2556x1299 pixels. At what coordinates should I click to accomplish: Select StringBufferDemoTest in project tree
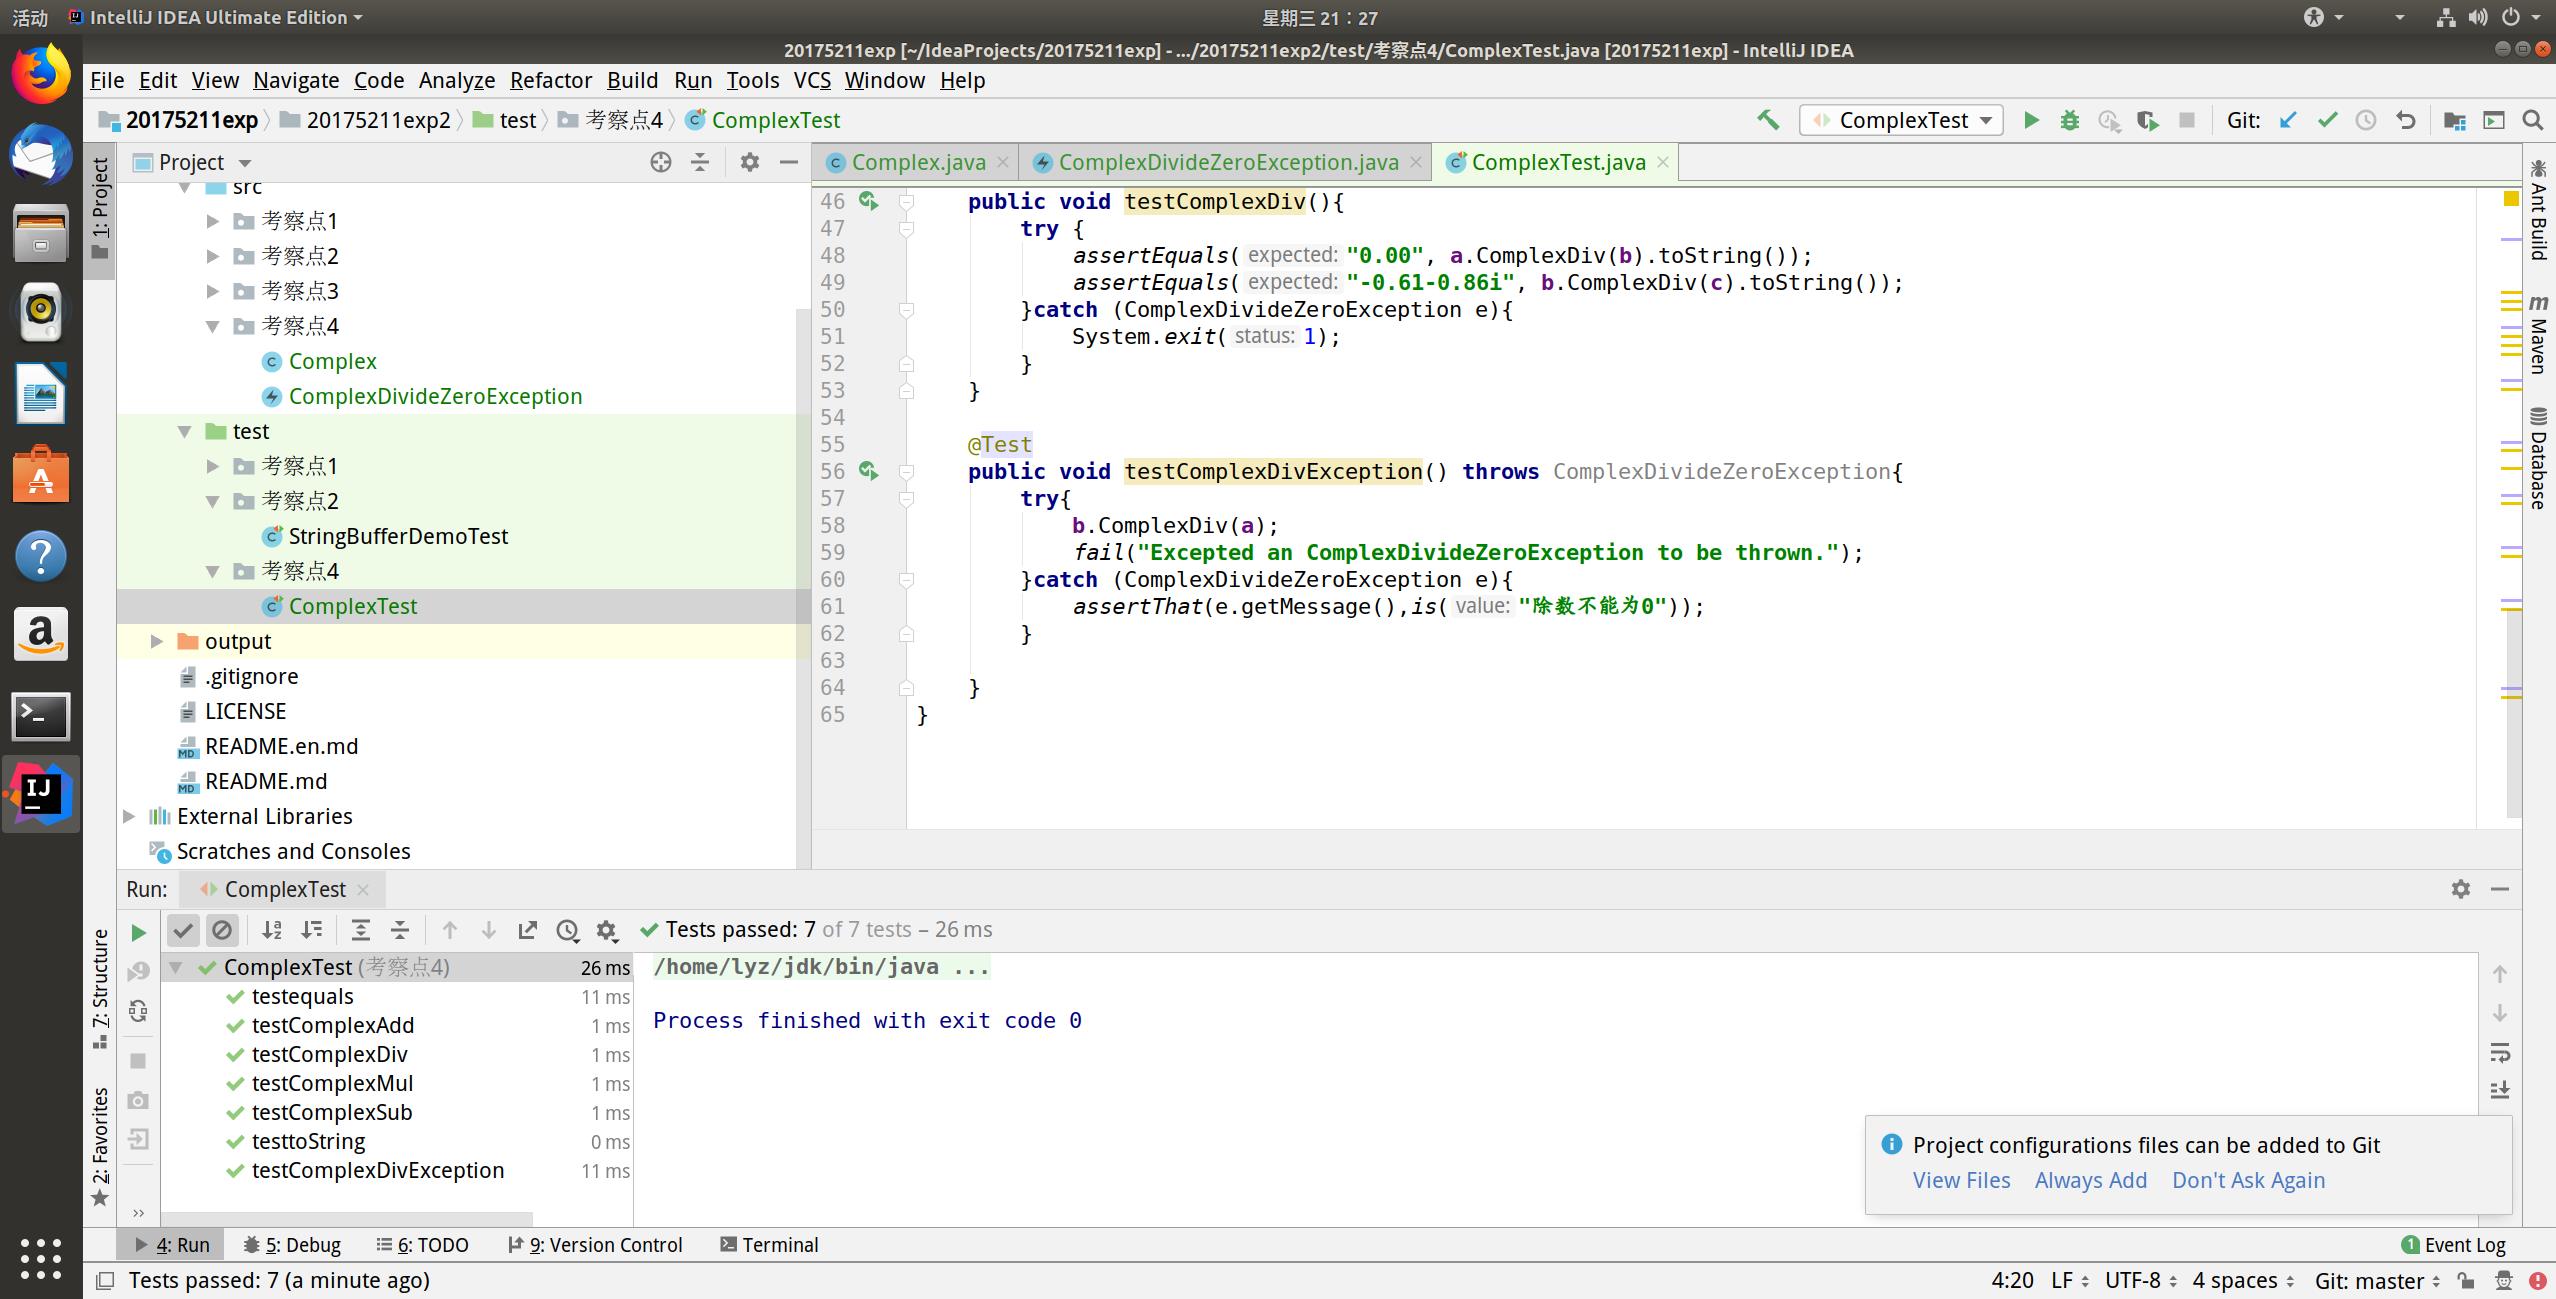[x=398, y=536]
